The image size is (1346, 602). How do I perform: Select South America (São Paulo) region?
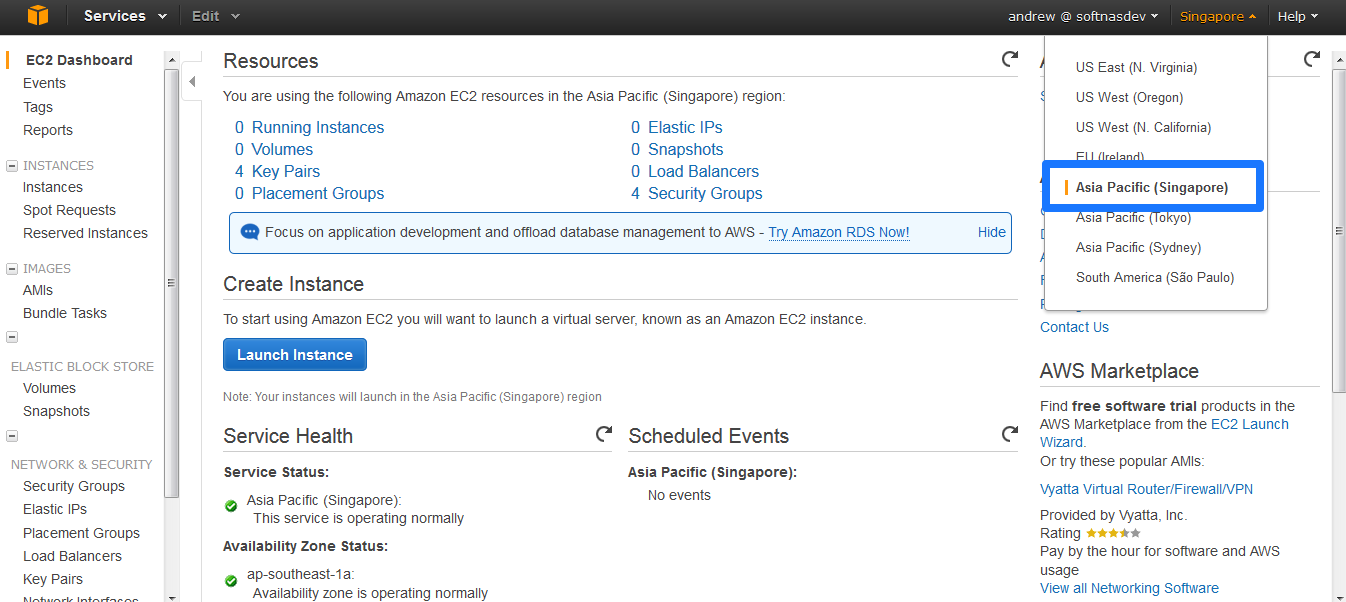click(x=1155, y=278)
